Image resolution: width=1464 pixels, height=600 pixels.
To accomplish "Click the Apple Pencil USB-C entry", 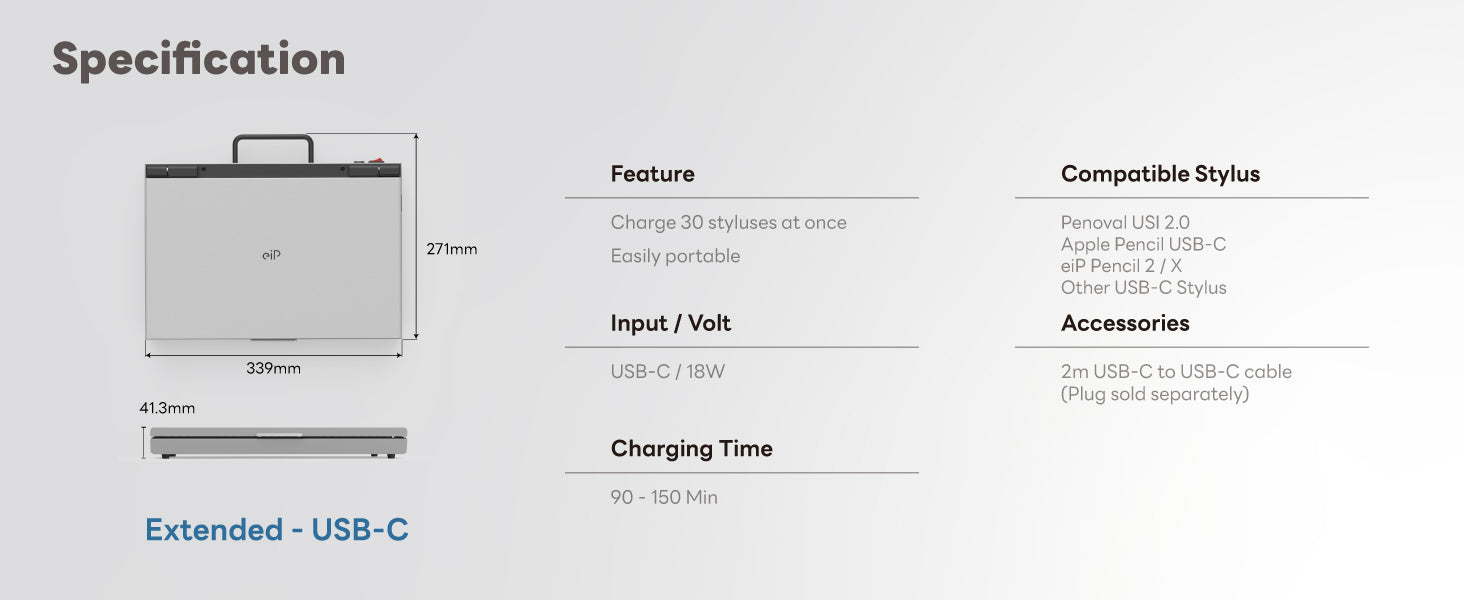I will click(1143, 244).
